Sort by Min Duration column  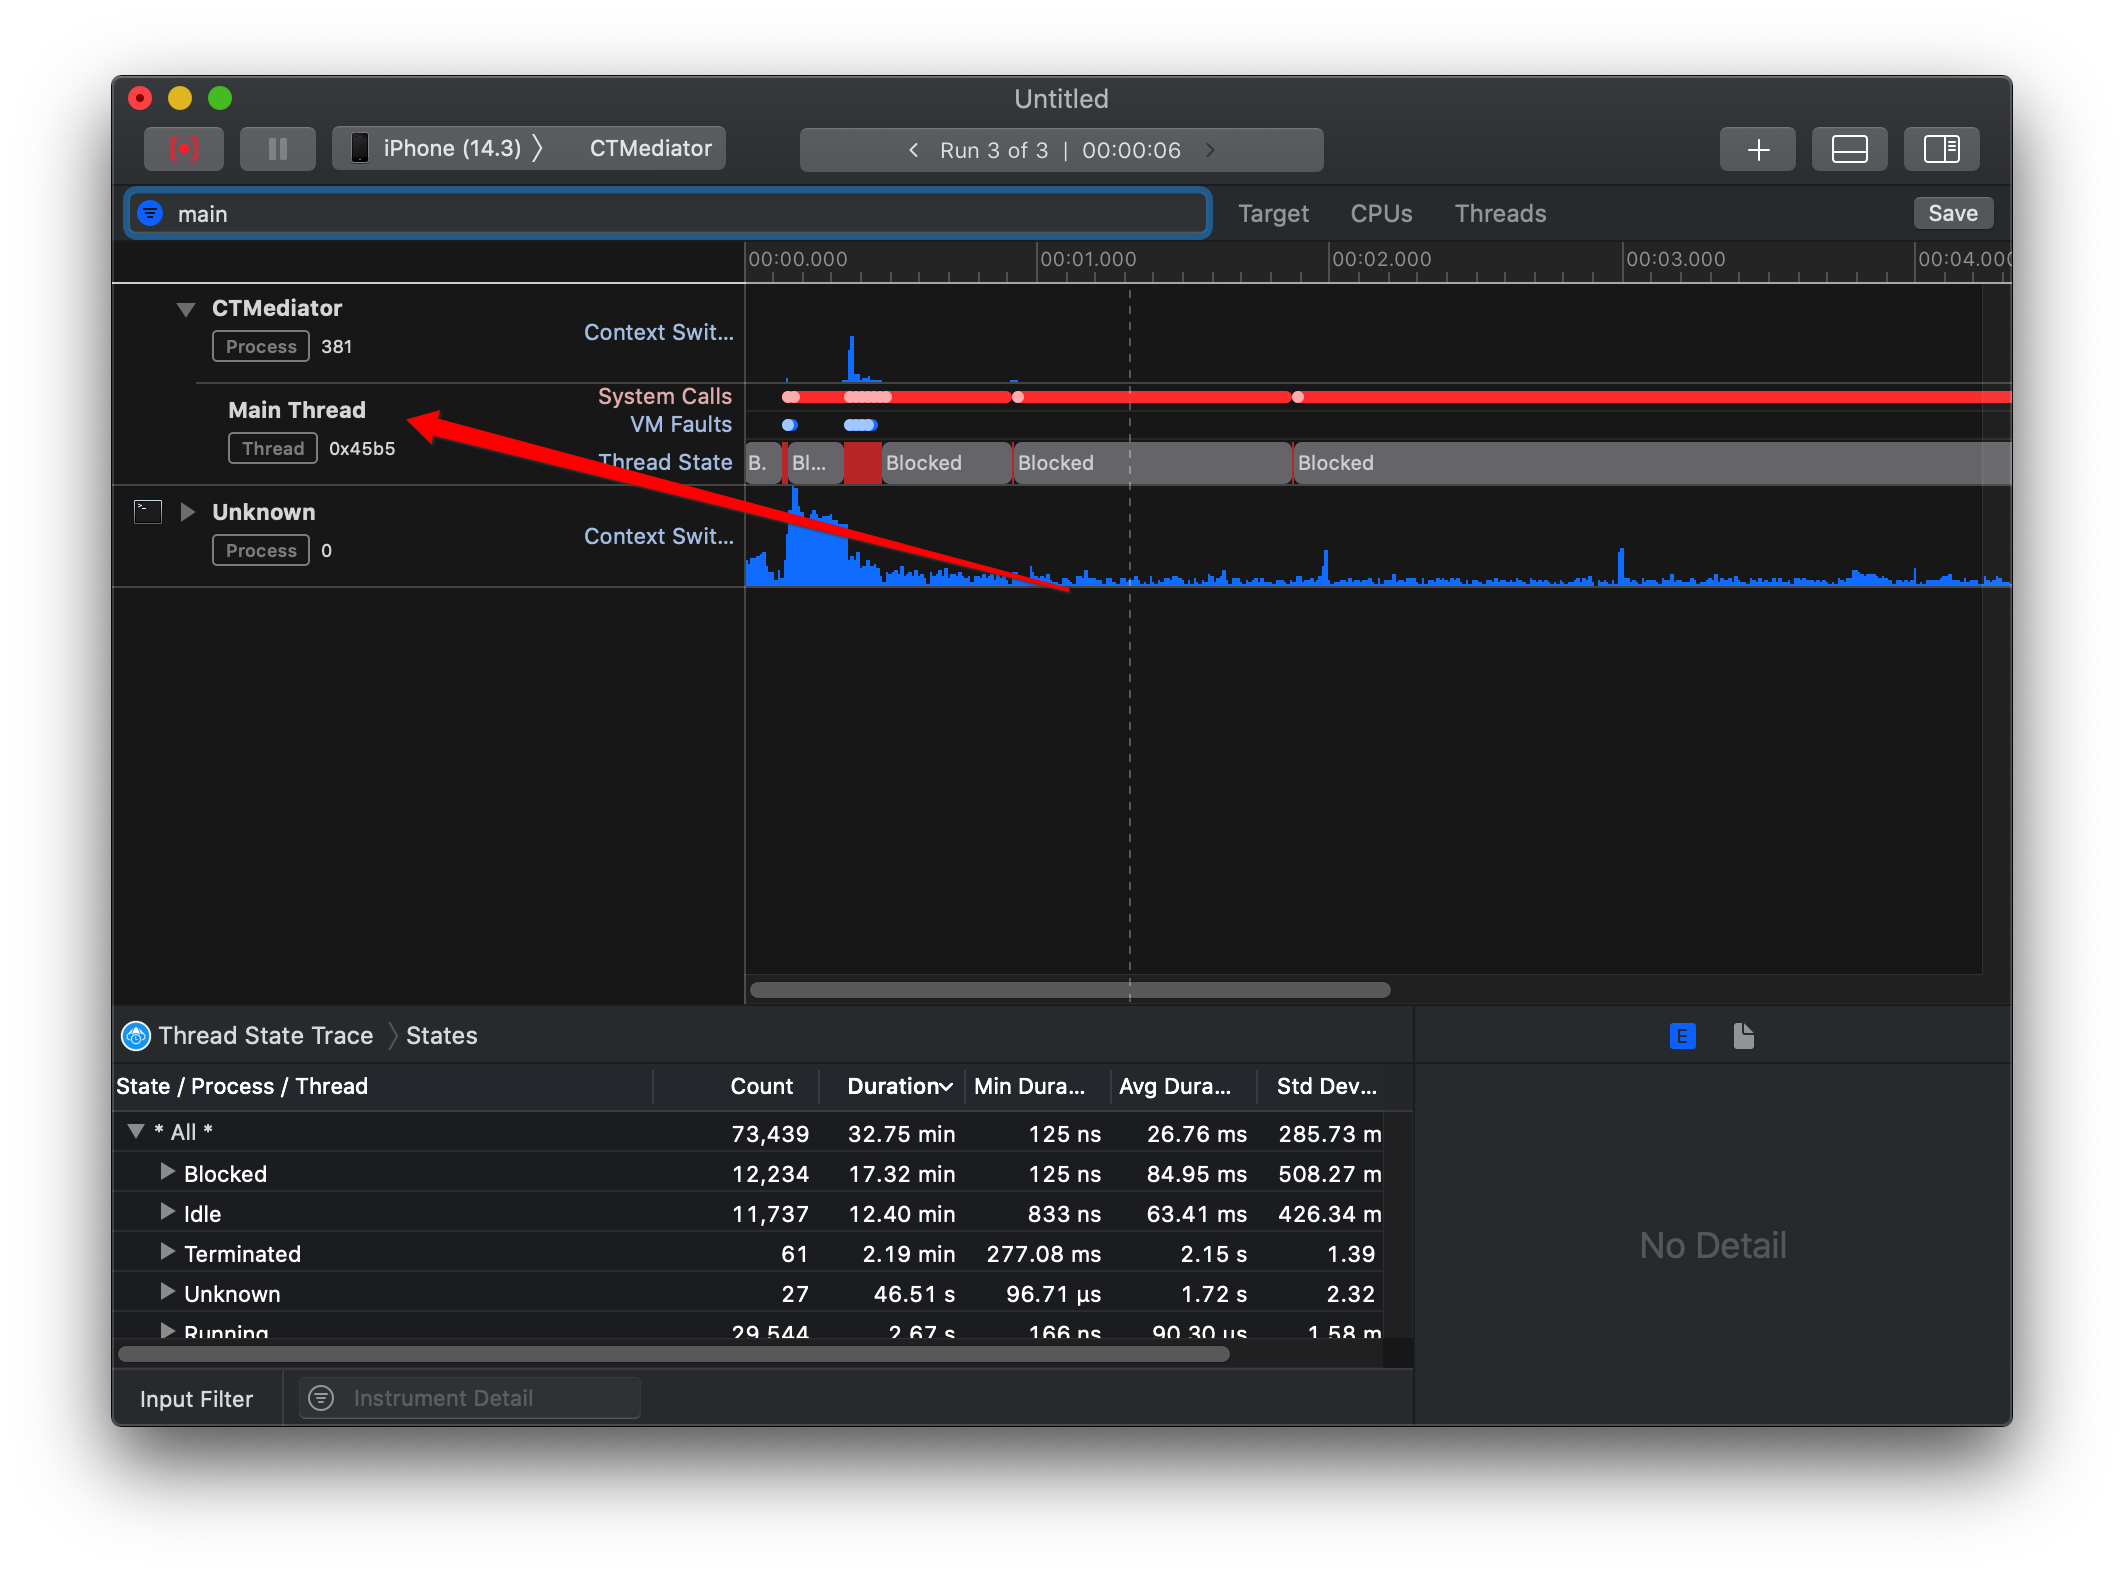pyautogui.click(x=1030, y=1087)
